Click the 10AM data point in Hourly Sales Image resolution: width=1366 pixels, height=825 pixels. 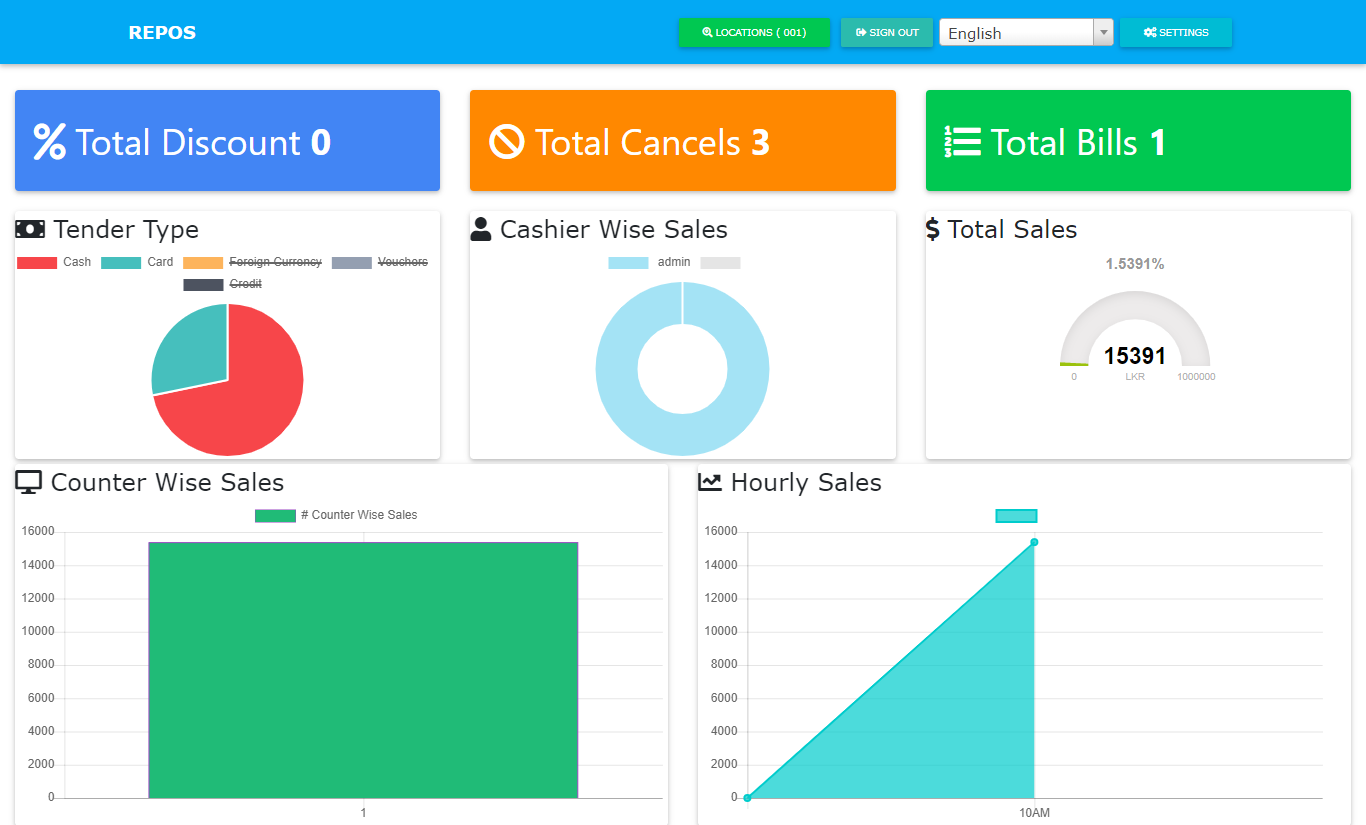tap(1034, 542)
